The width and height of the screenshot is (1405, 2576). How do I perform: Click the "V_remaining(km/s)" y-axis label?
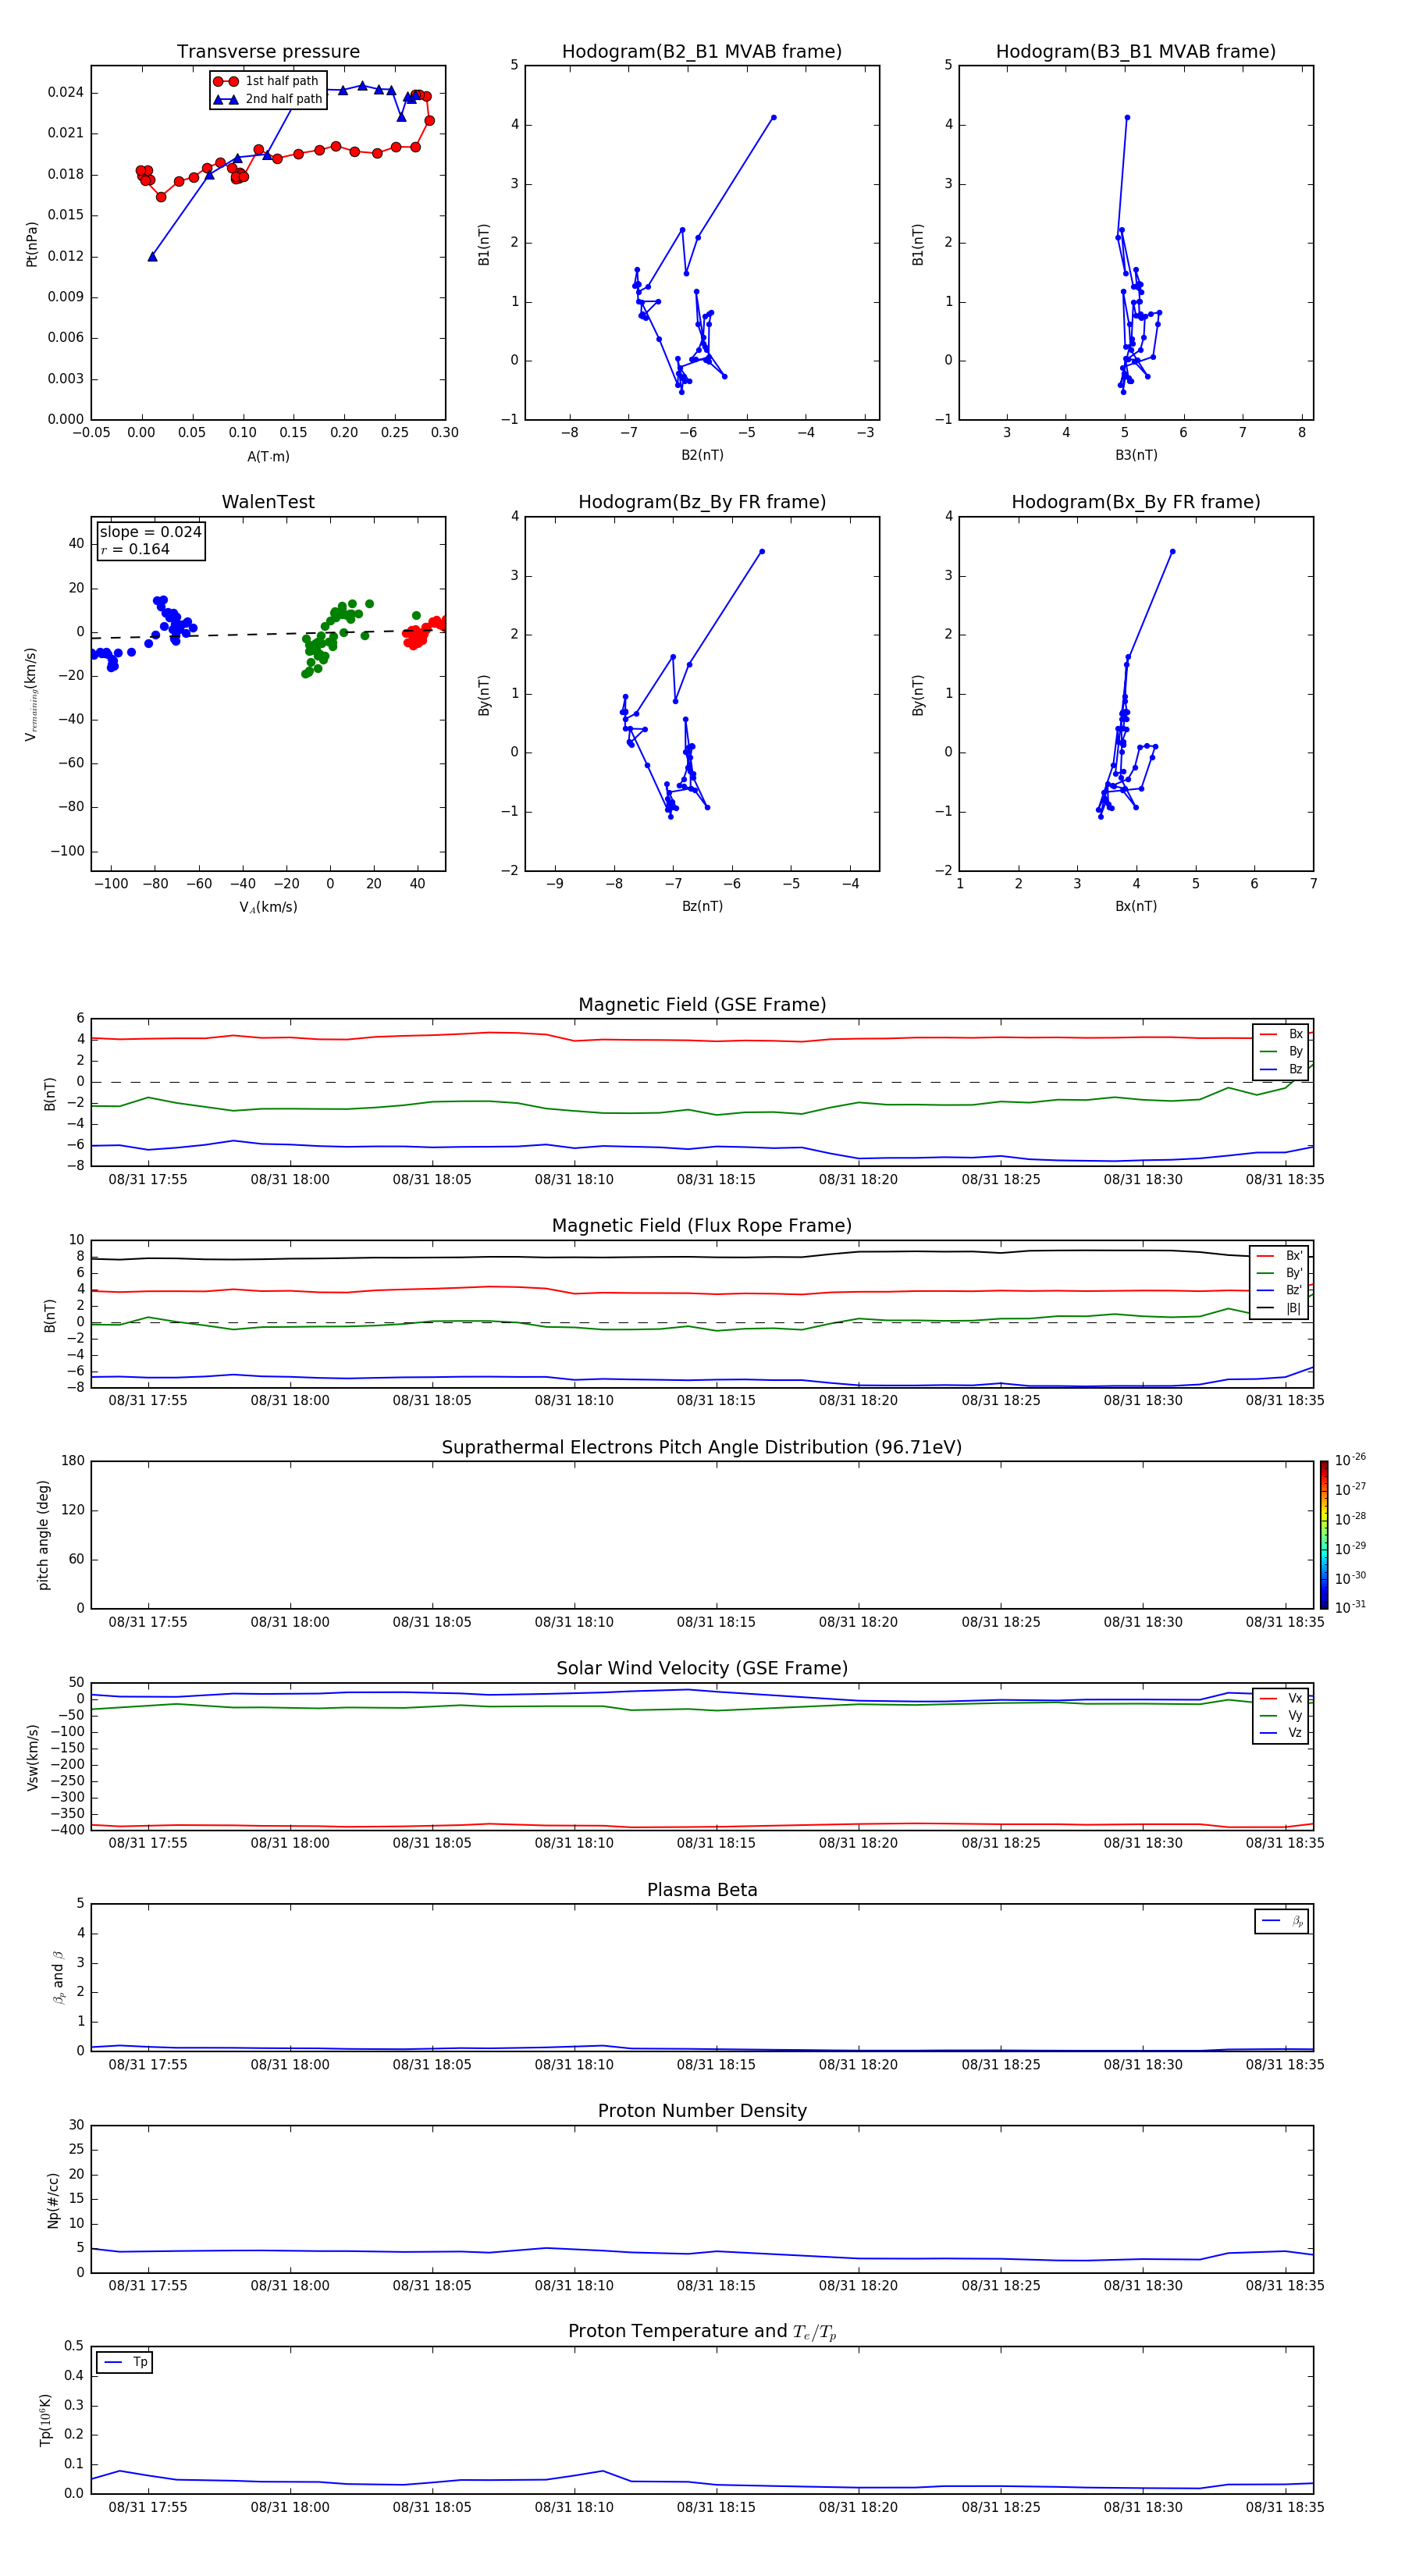pyautogui.click(x=32, y=694)
